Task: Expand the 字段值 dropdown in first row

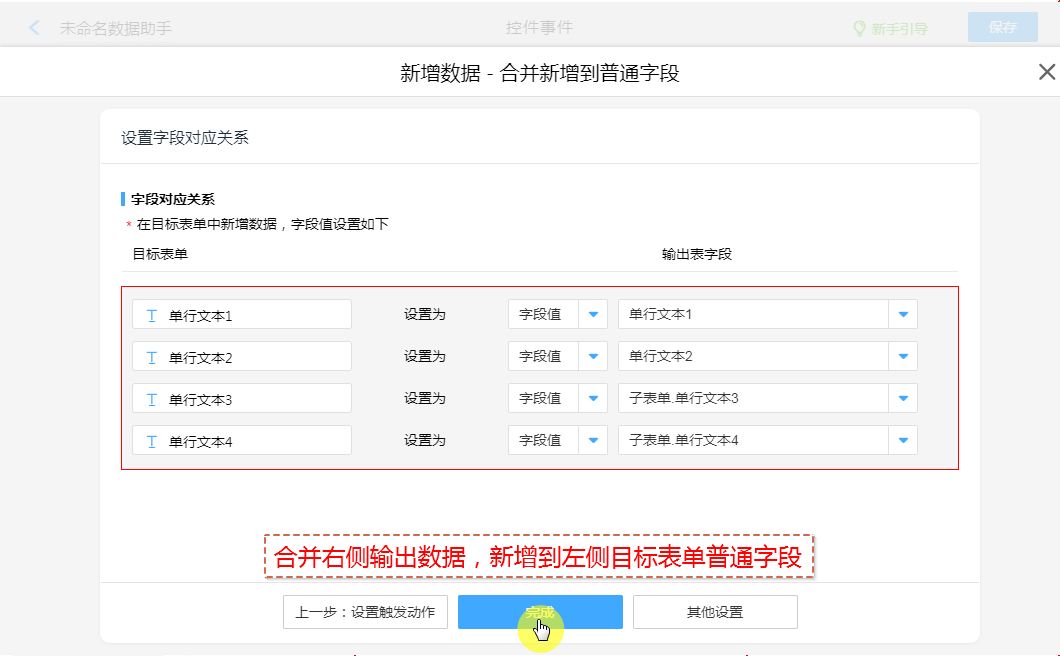Action: click(x=593, y=314)
